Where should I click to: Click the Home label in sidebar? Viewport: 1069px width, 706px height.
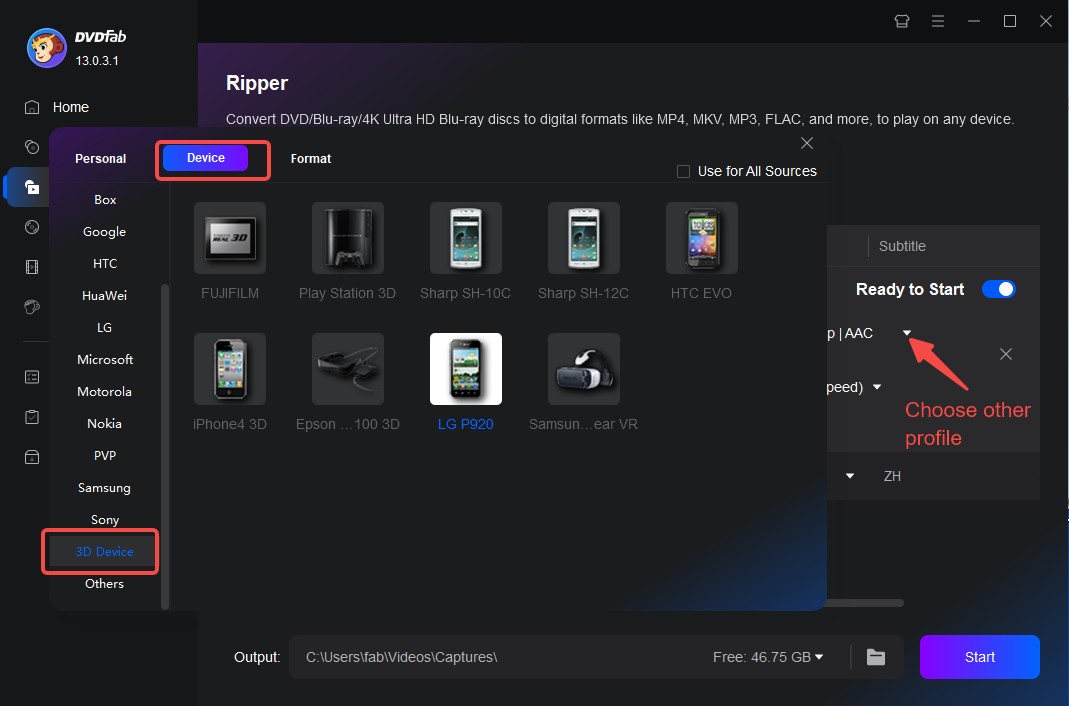(71, 107)
